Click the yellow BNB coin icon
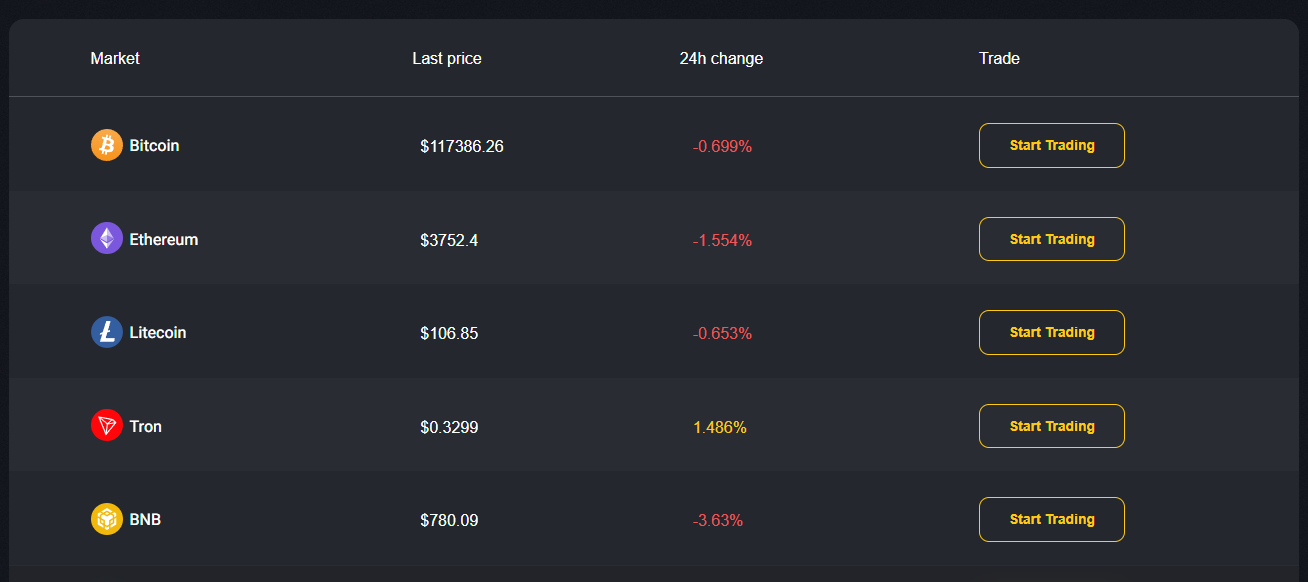1308x582 pixels. point(107,519)
